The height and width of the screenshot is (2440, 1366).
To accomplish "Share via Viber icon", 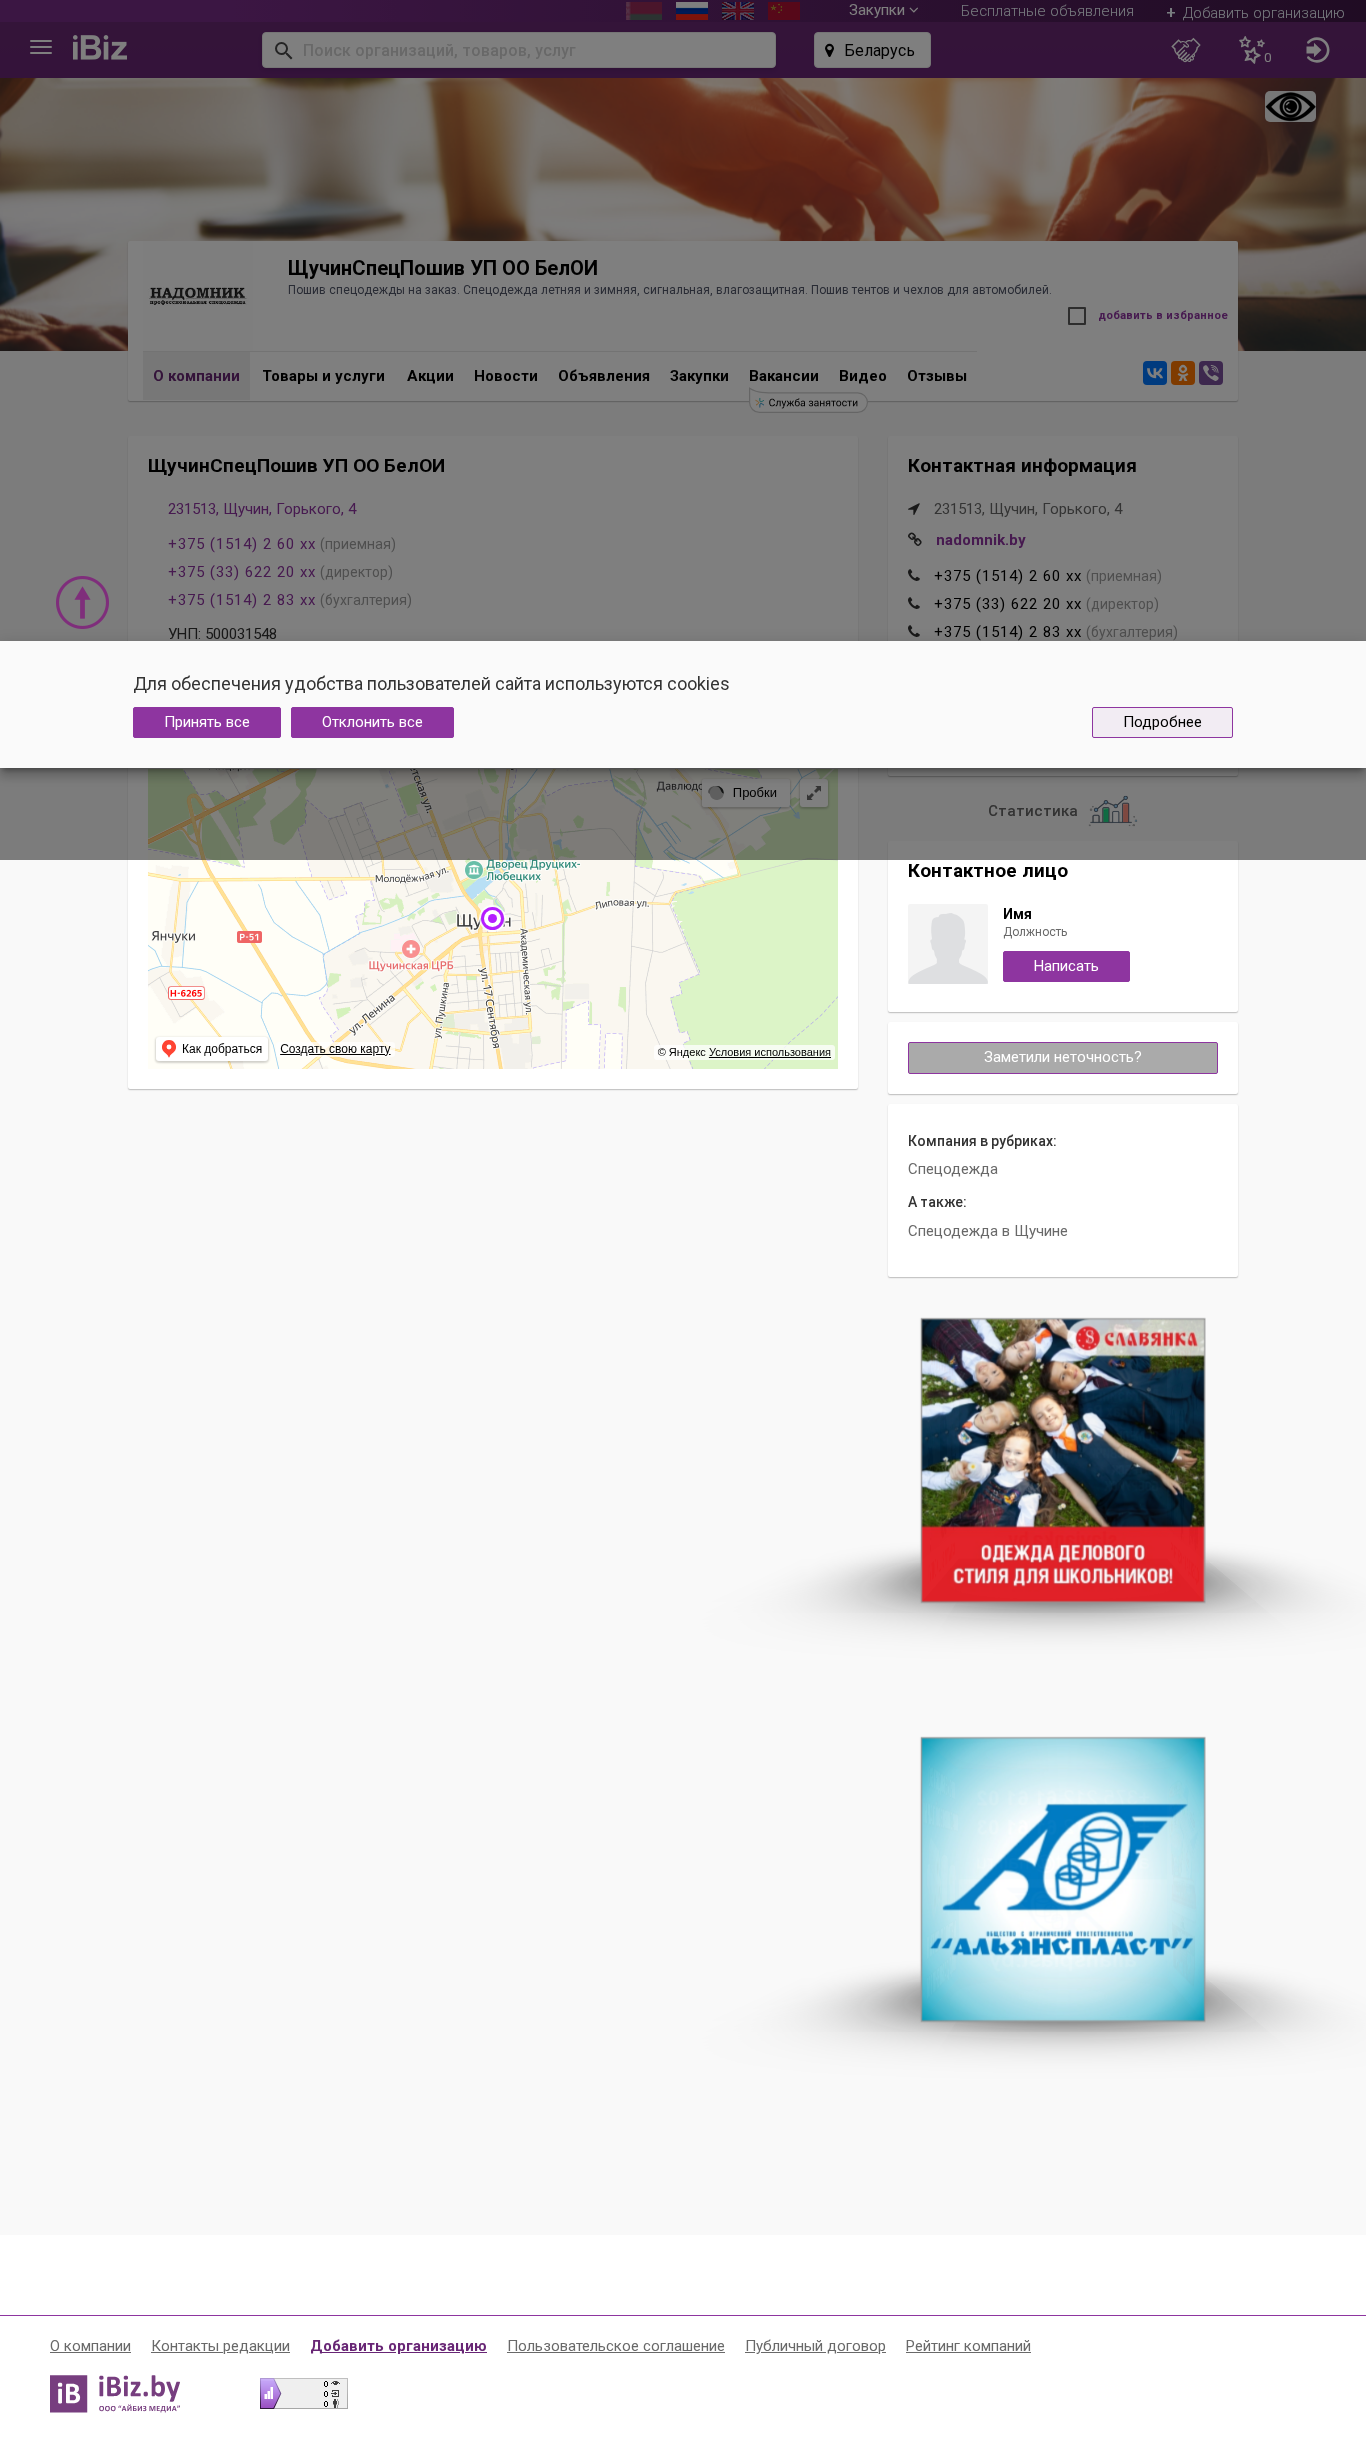I will [x=1211, y=373].
